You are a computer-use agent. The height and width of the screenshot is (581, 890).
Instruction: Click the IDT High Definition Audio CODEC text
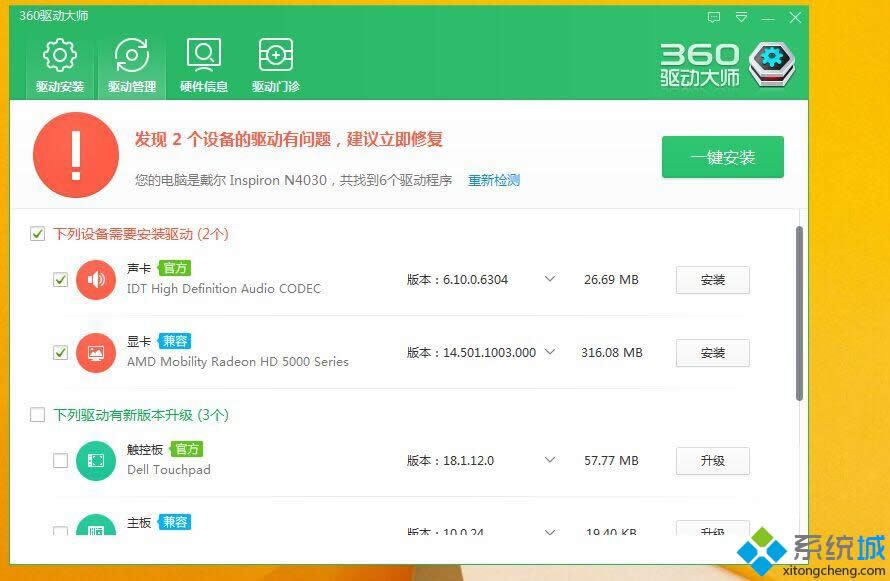(x=224, y=289)
